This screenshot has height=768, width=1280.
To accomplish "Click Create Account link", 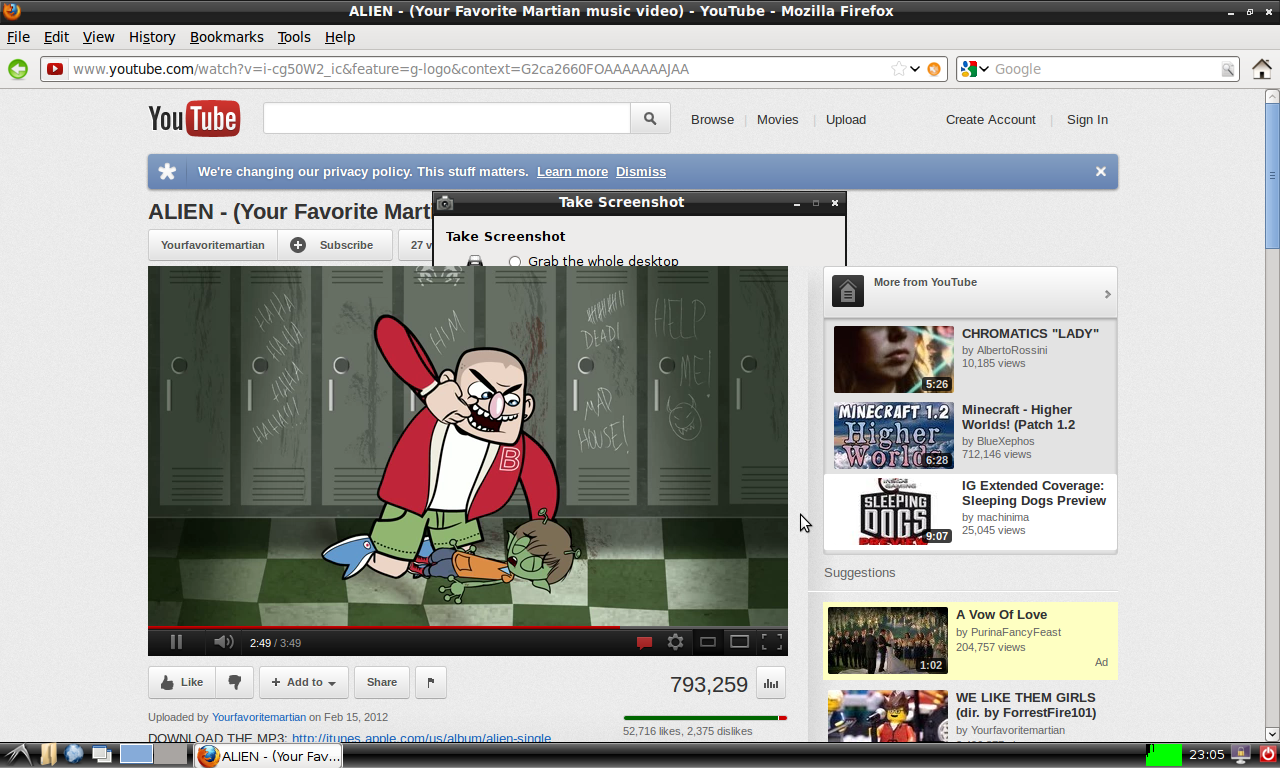I will [991, 119].
